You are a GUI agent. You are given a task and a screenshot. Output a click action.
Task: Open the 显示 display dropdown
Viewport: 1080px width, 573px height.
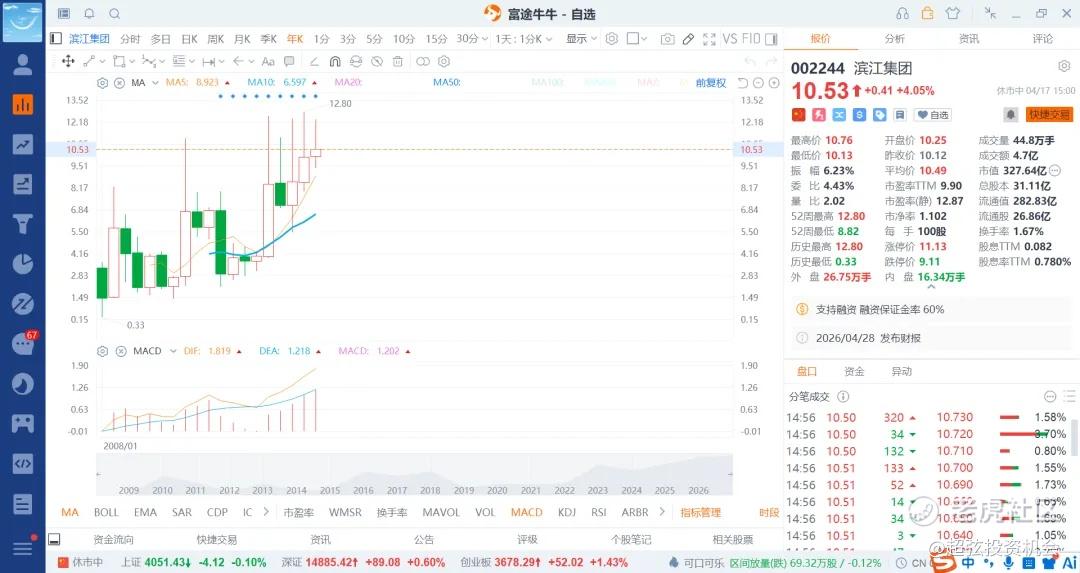[x=581, y=39]
